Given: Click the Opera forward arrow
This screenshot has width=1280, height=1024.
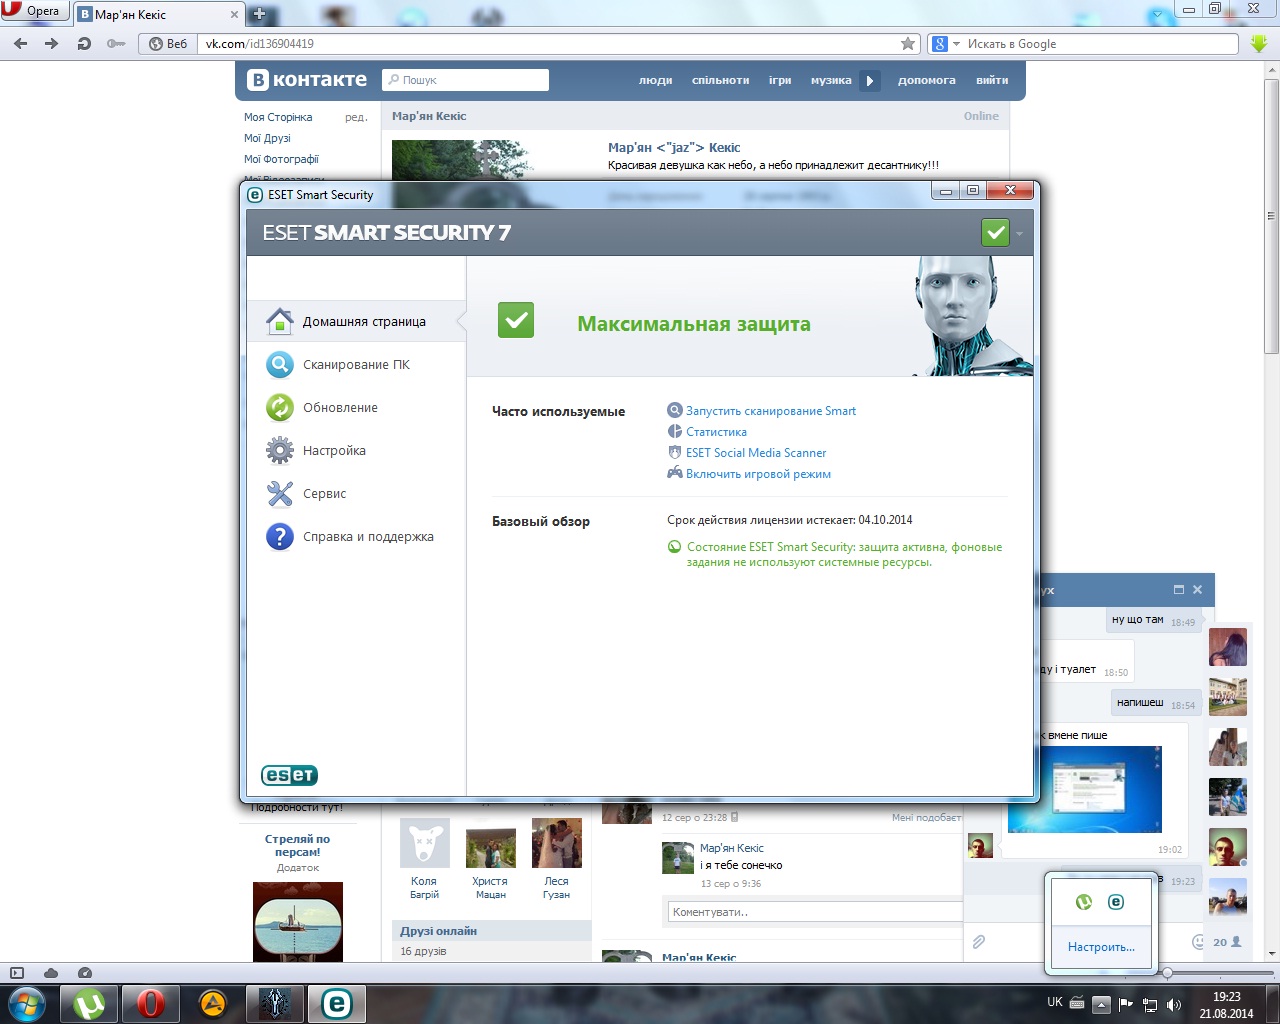Looking at the screenshot, I should [52, 44].
